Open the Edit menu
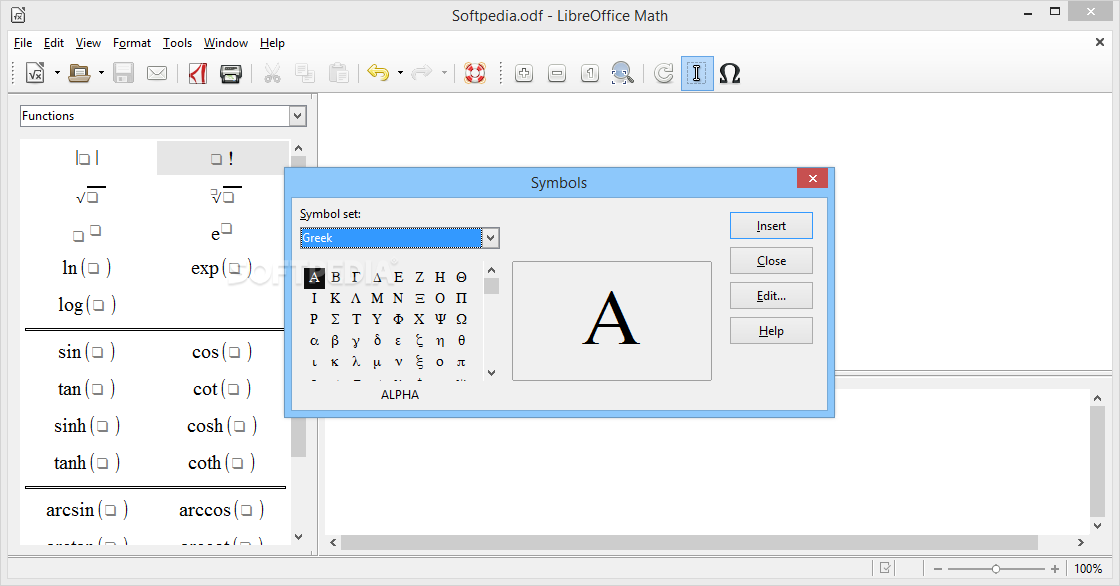1120x586 pixels. 54,43
